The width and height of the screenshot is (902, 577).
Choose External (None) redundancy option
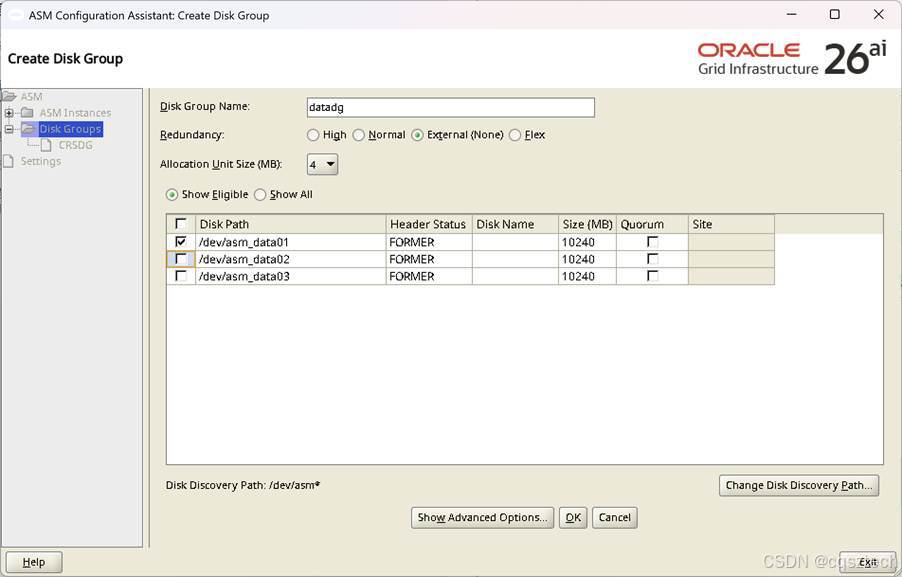[418, 135]
